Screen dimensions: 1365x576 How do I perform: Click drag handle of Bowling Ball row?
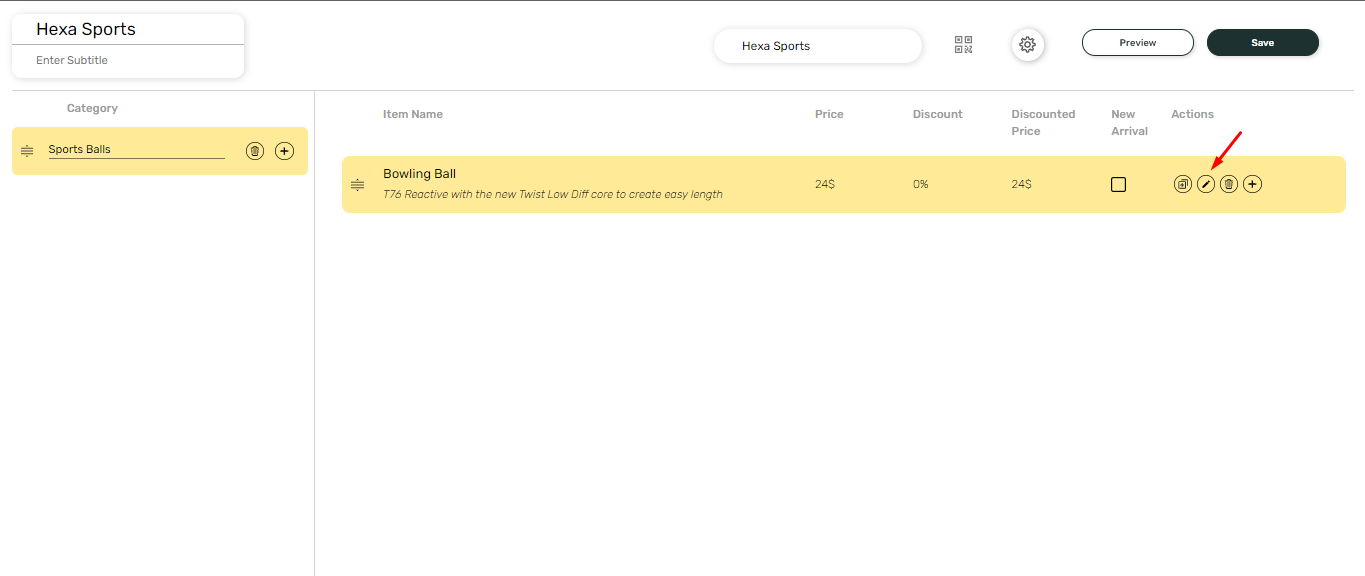pyautogui.click(x=357, y=185)
